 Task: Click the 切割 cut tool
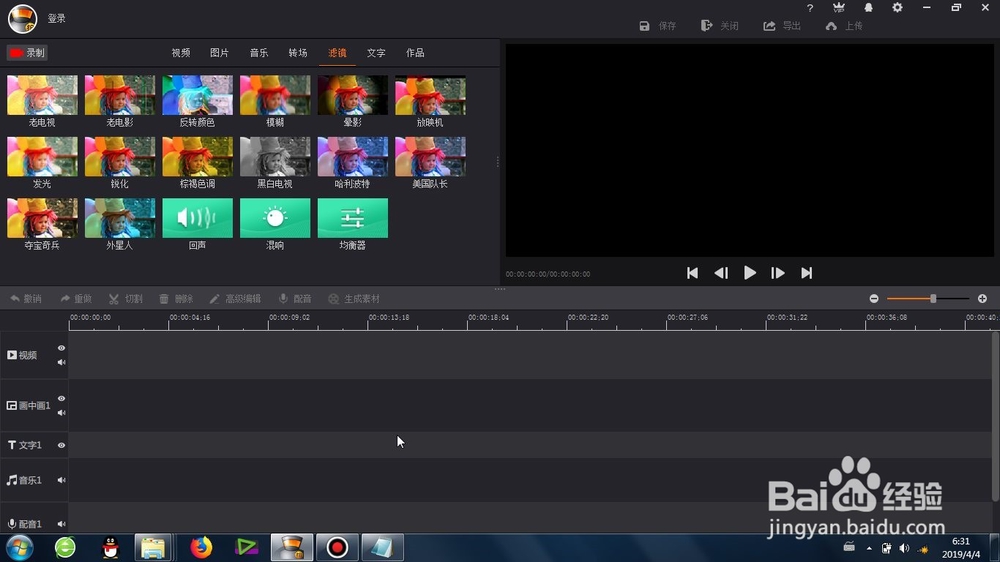click(126, 299)
